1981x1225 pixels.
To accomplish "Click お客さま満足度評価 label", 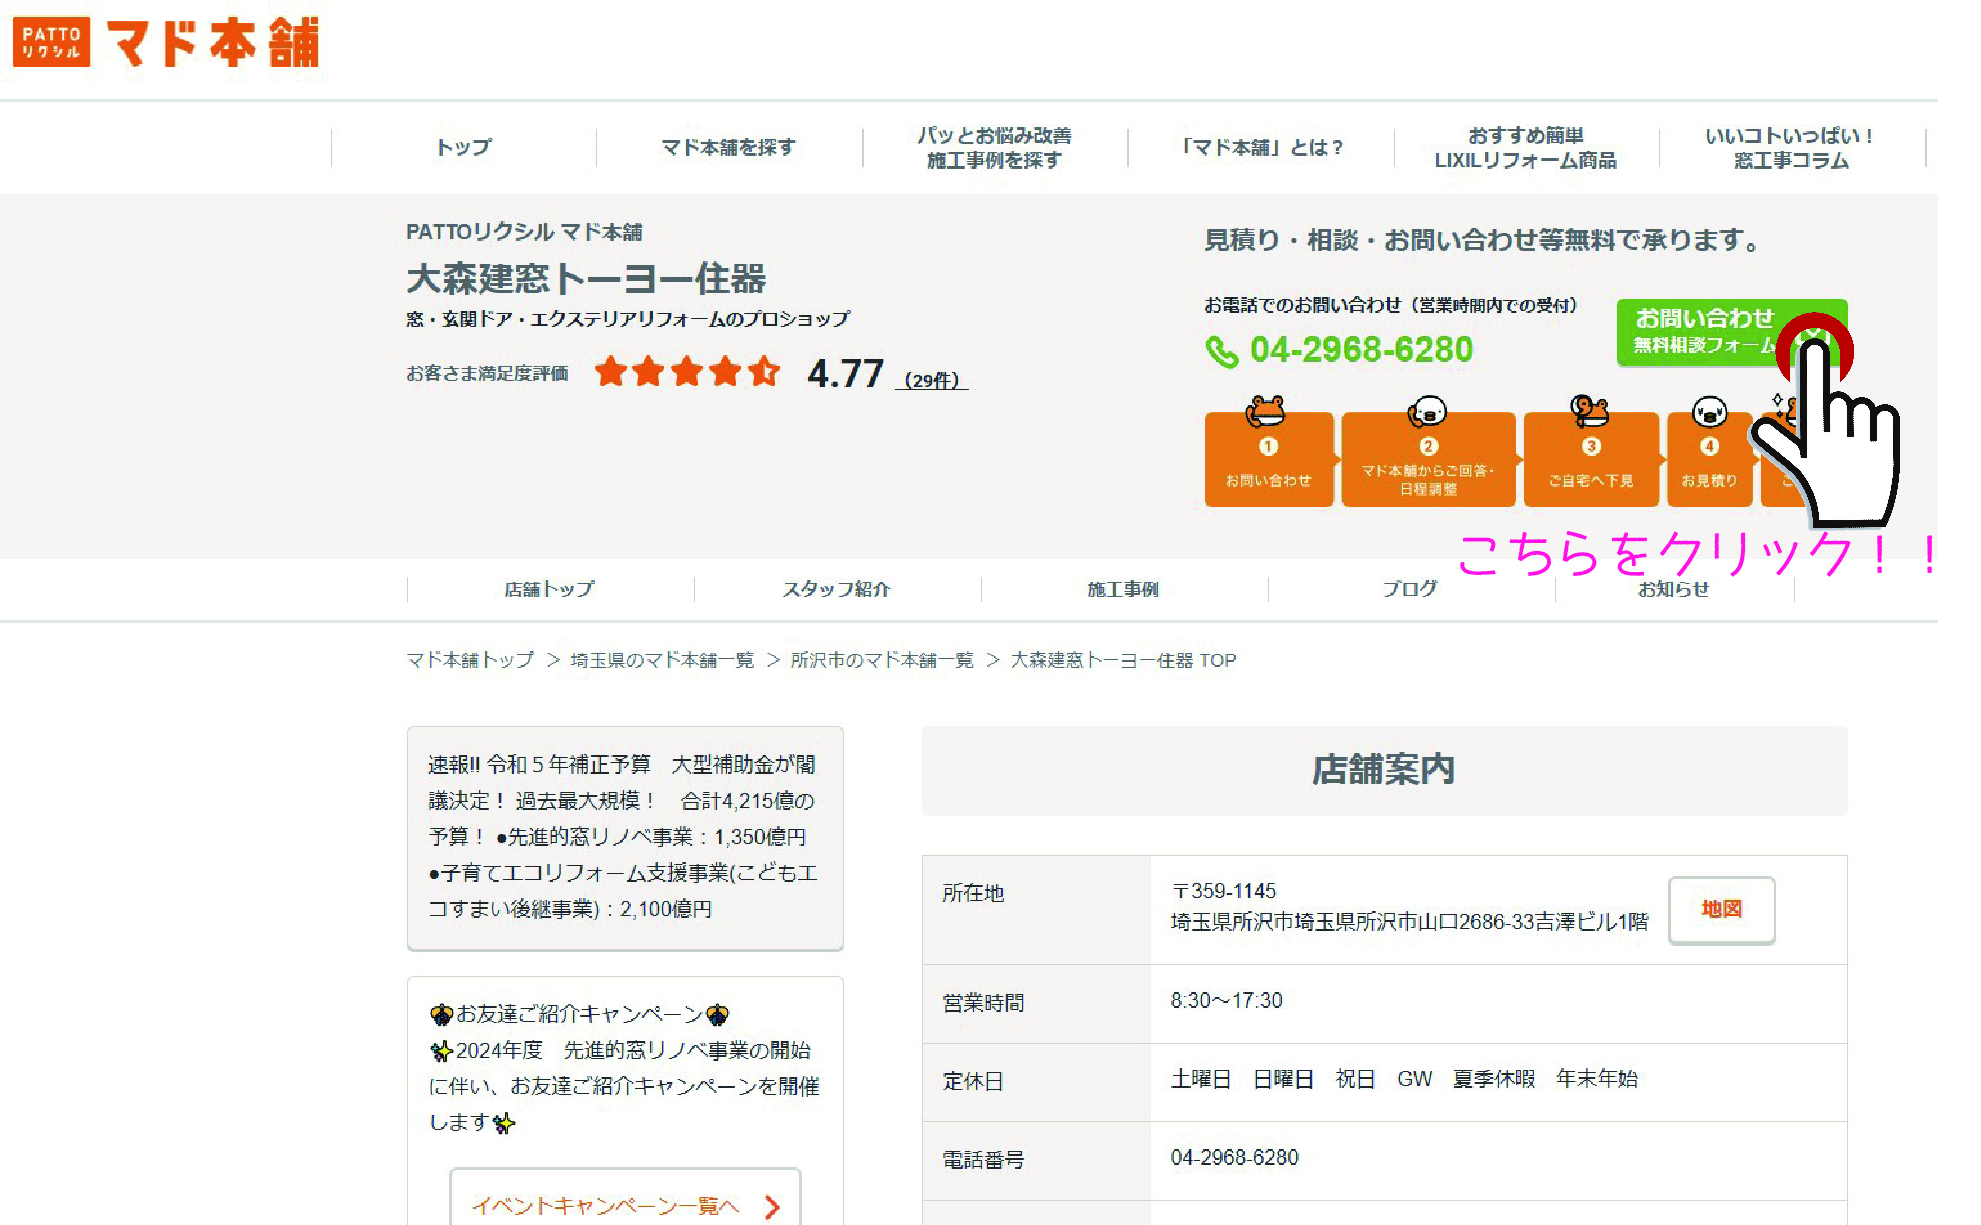I will [487, 373].
